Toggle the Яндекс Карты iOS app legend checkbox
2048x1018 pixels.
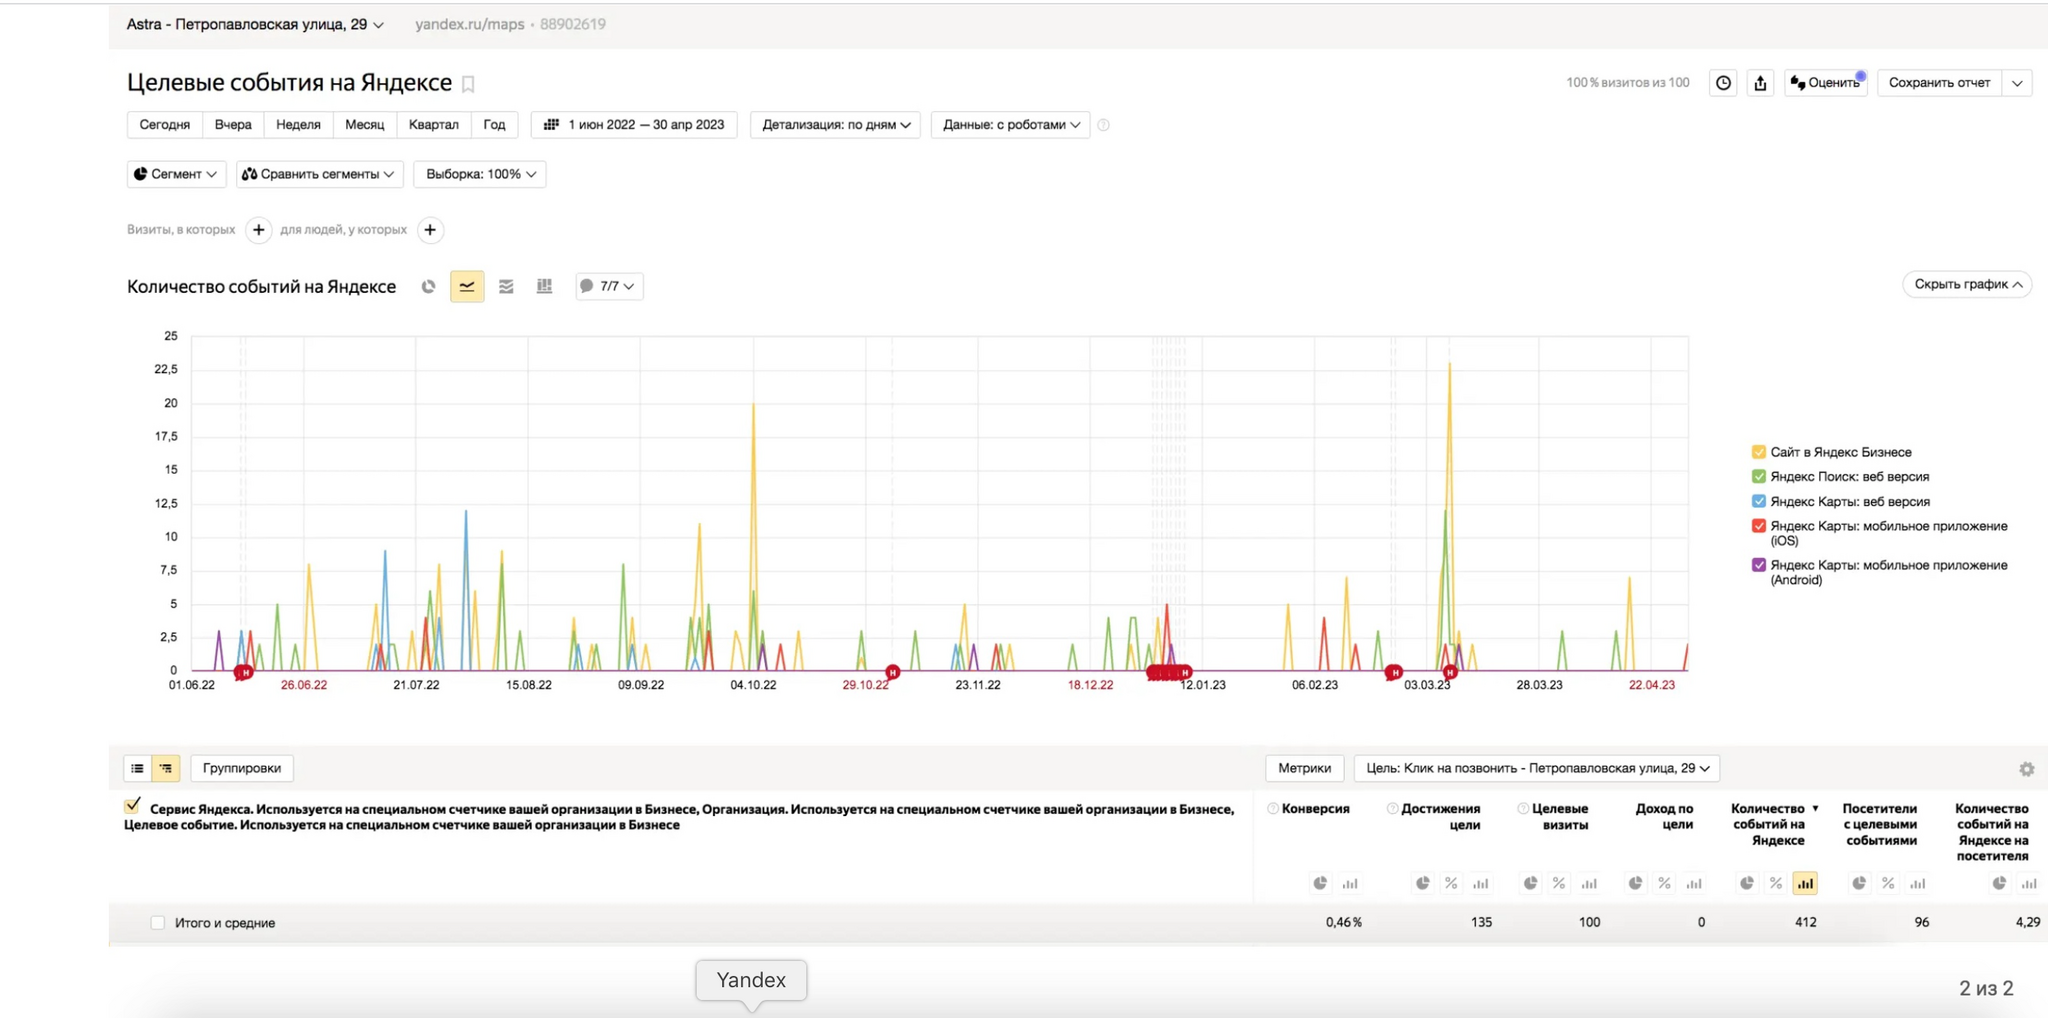[x=1759, y=526]
